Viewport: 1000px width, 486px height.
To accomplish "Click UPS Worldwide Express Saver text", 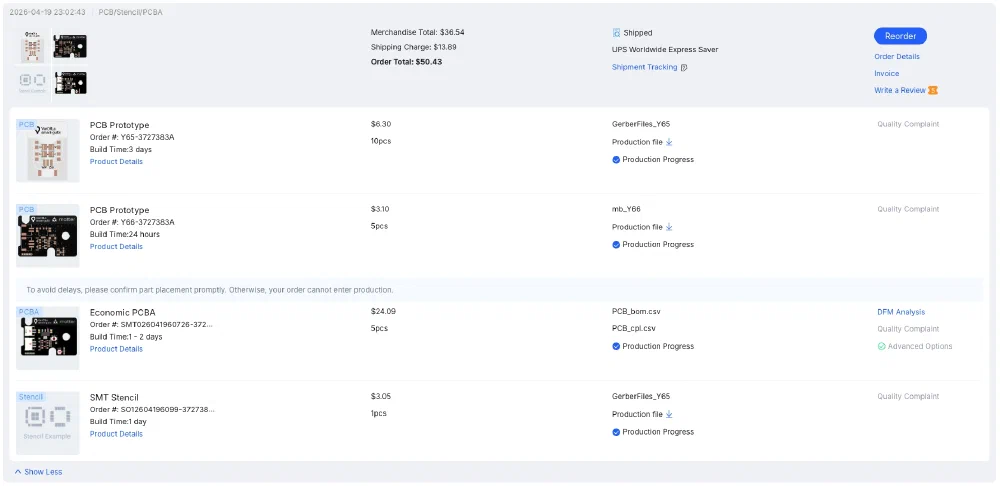I will [x=665, y=50].
